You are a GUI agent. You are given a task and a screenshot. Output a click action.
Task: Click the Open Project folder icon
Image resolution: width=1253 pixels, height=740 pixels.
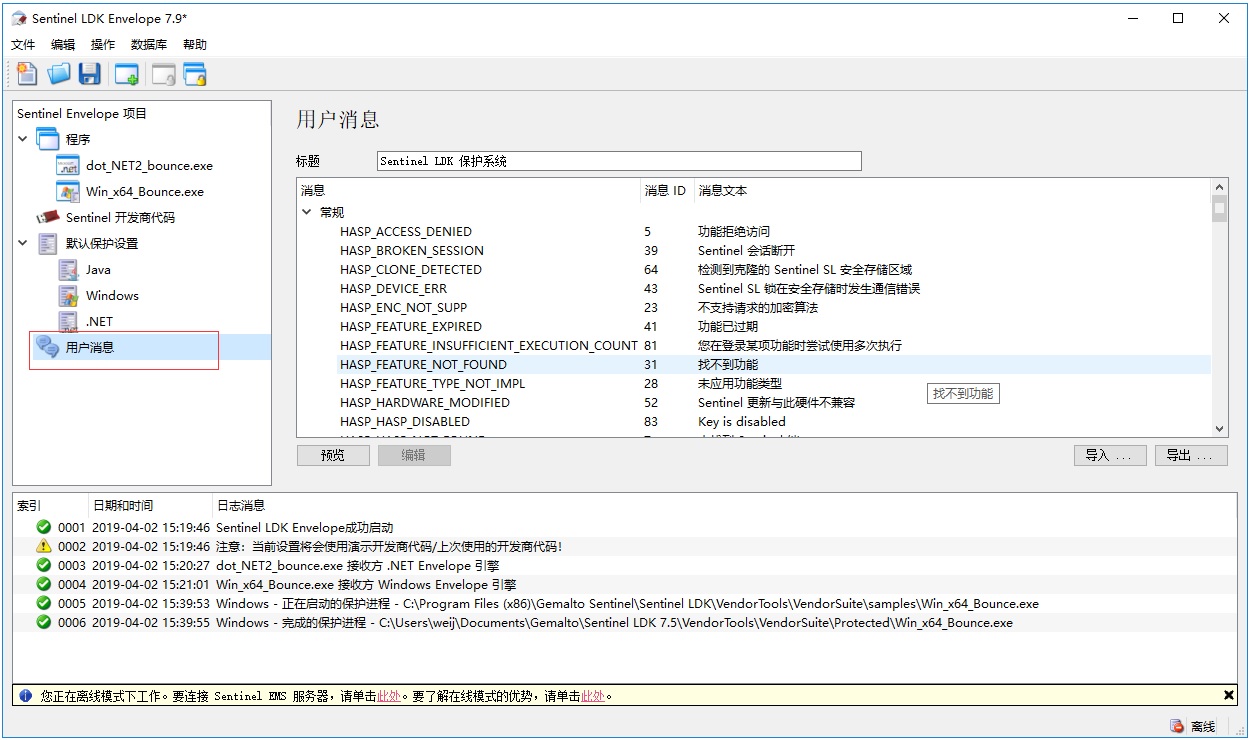point(59,74)
